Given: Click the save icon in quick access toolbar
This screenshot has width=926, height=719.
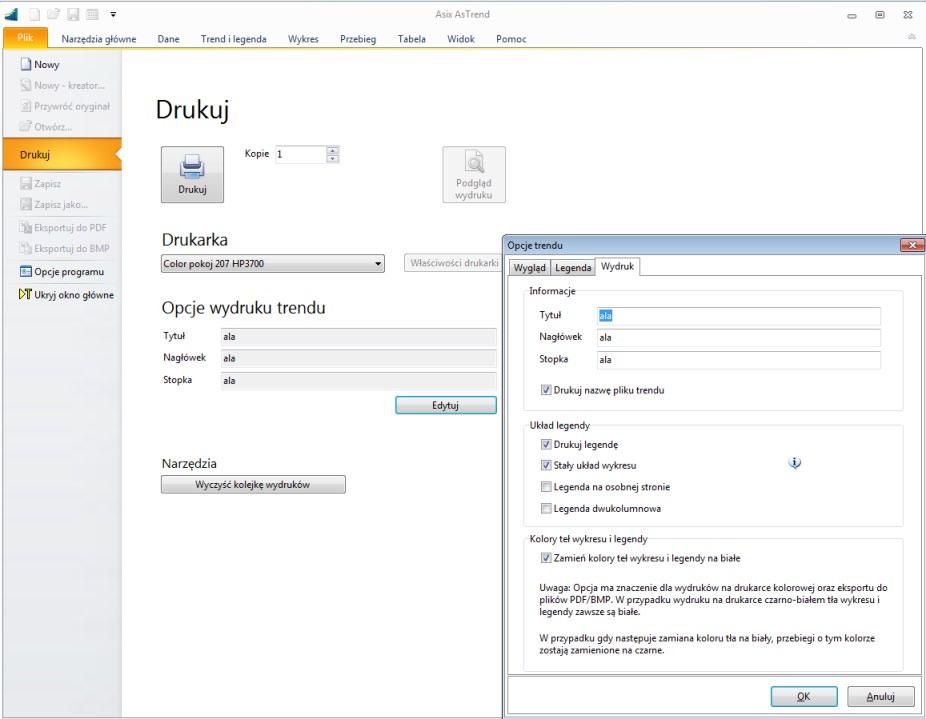Looking at the screenshot, I should click(x=73, y=14).
